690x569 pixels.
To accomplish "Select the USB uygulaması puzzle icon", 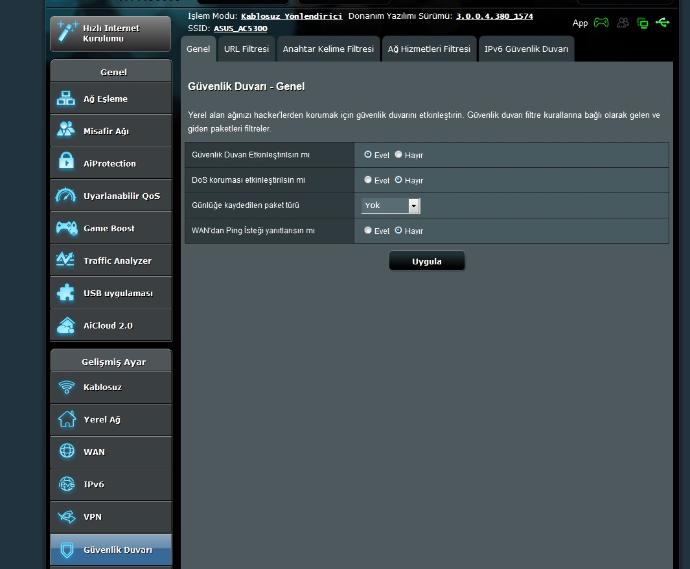I will tap(66, 293).
